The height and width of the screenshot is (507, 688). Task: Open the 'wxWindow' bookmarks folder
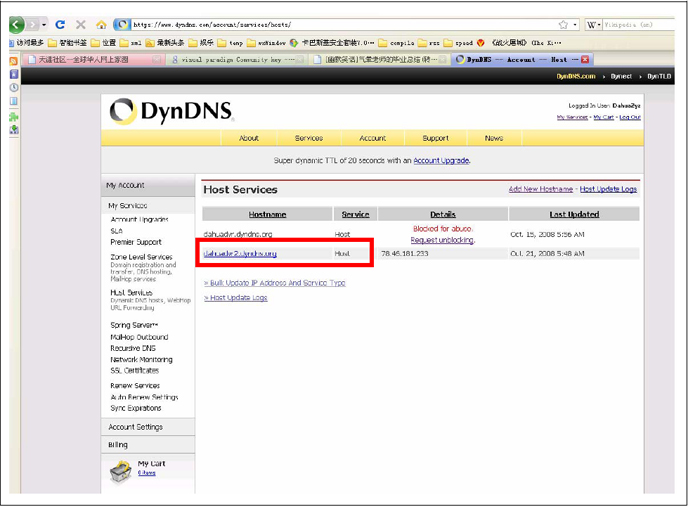[266, 43]
